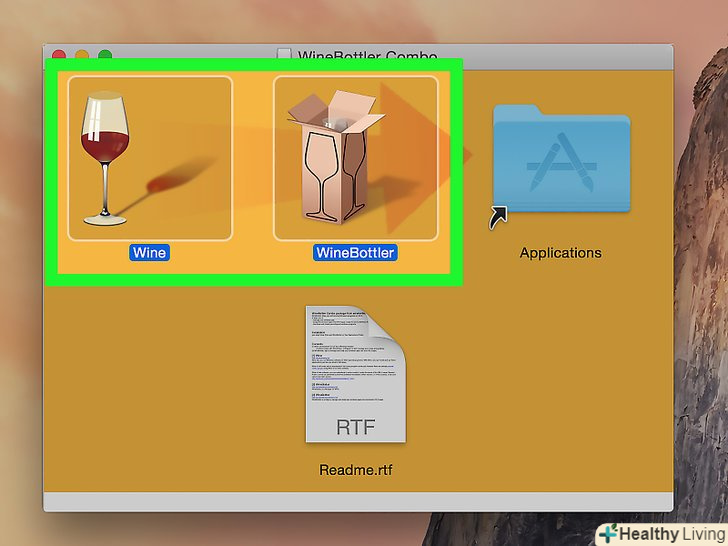Click the WineBottler Combo window title
Image resolution: width=728 pixels, height=546 pixels.
coord(367,55)
